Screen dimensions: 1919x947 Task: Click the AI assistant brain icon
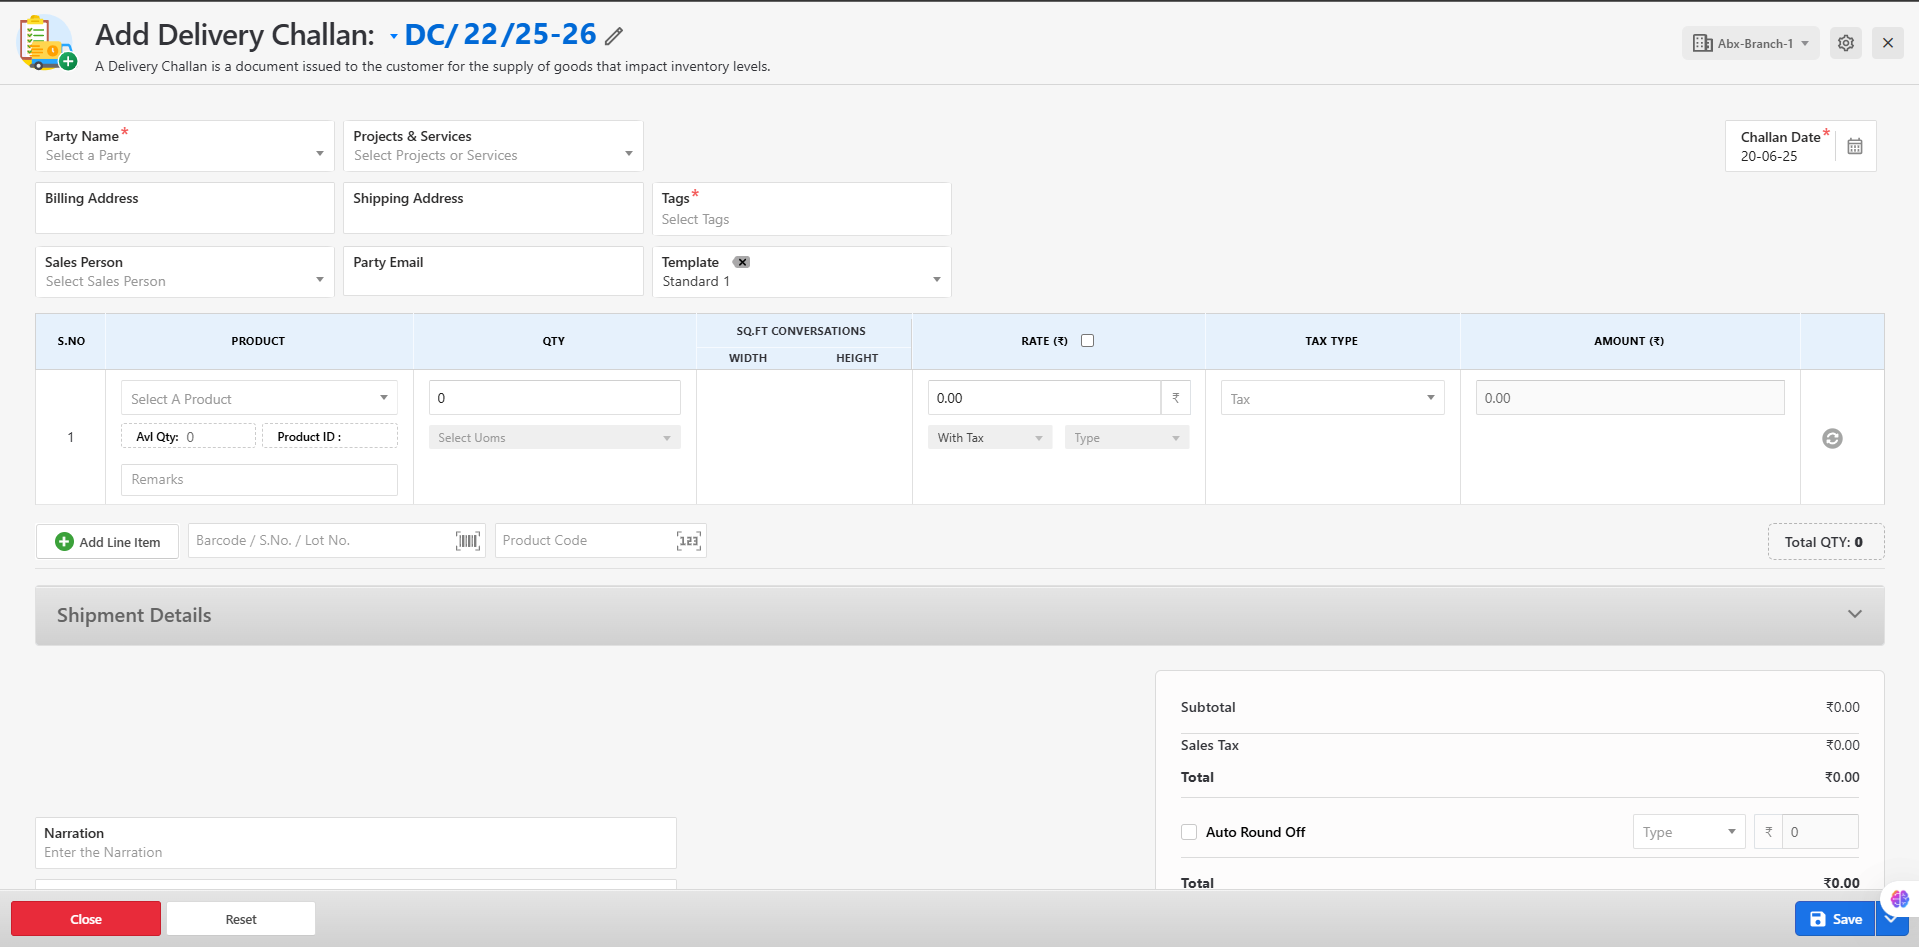coord(1899,899)
